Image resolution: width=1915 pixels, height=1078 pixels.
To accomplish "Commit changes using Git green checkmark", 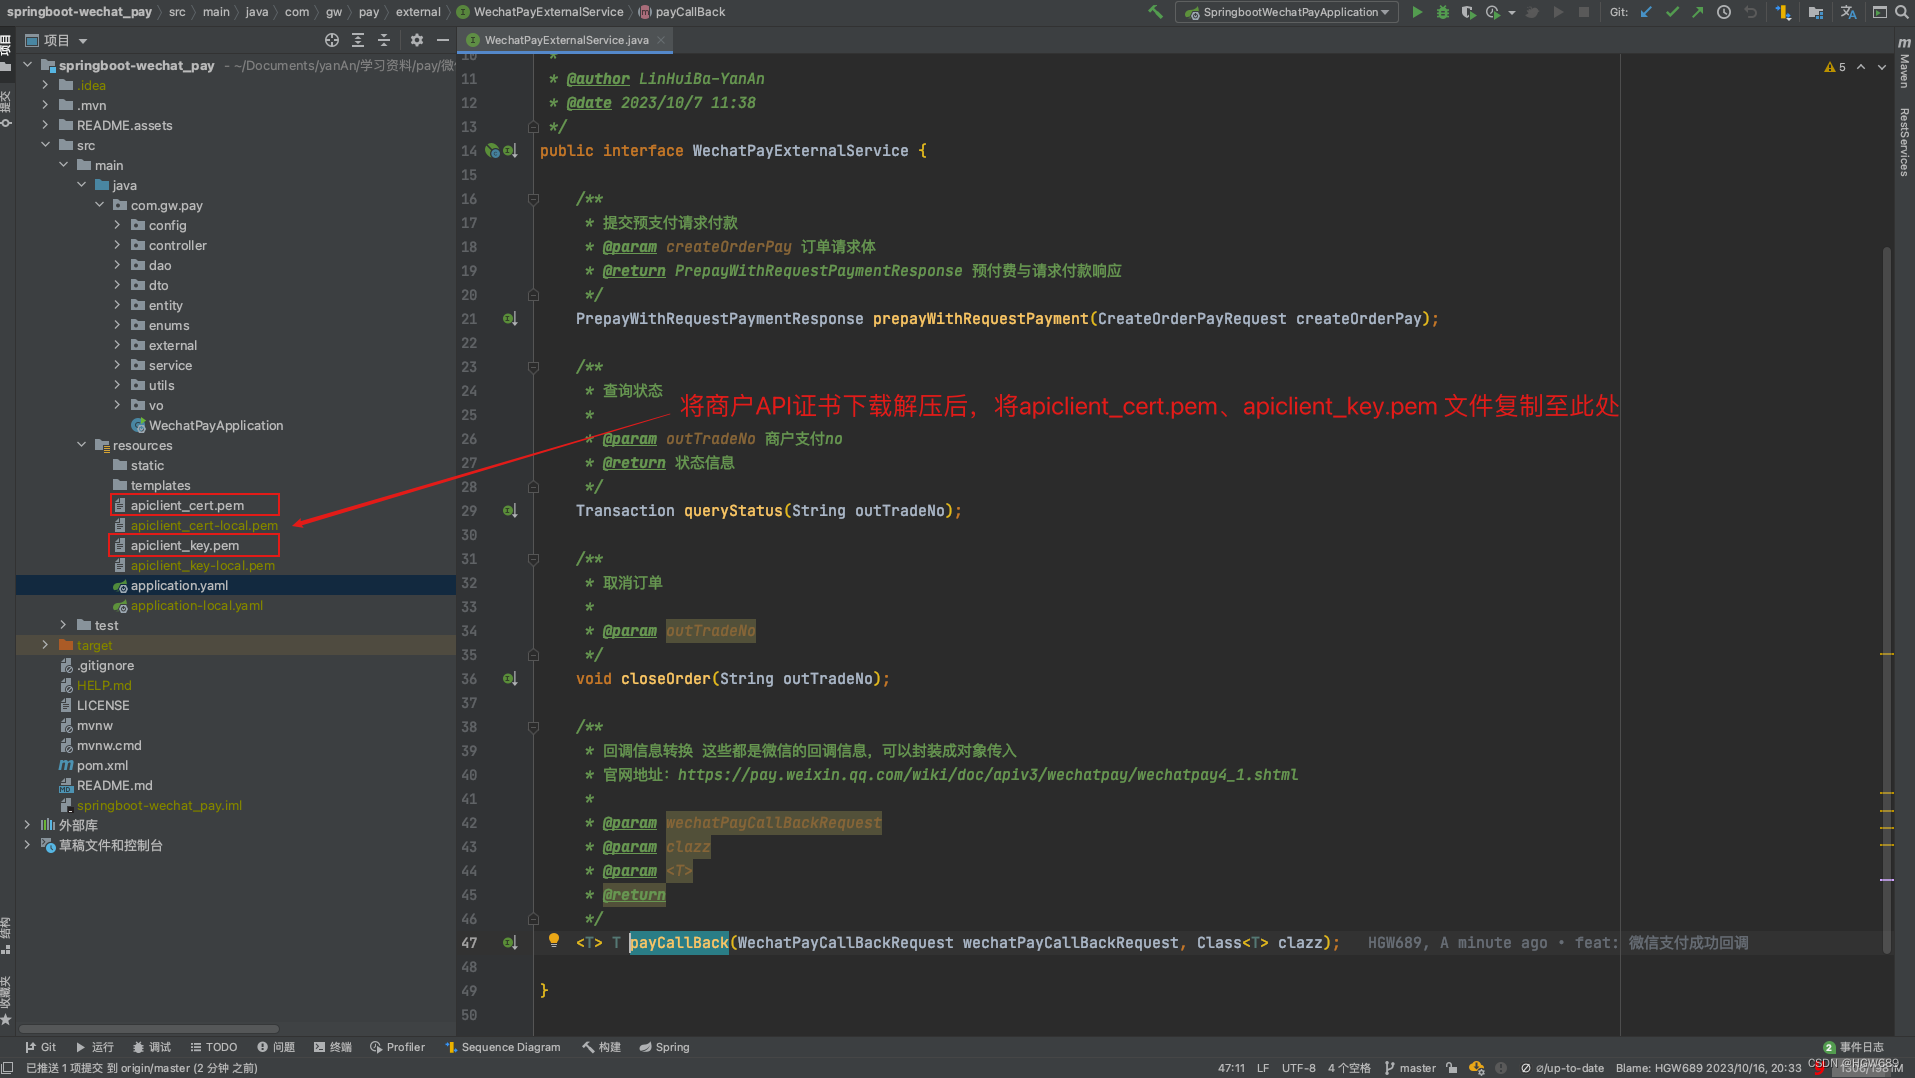I will tap(1672, 12).
